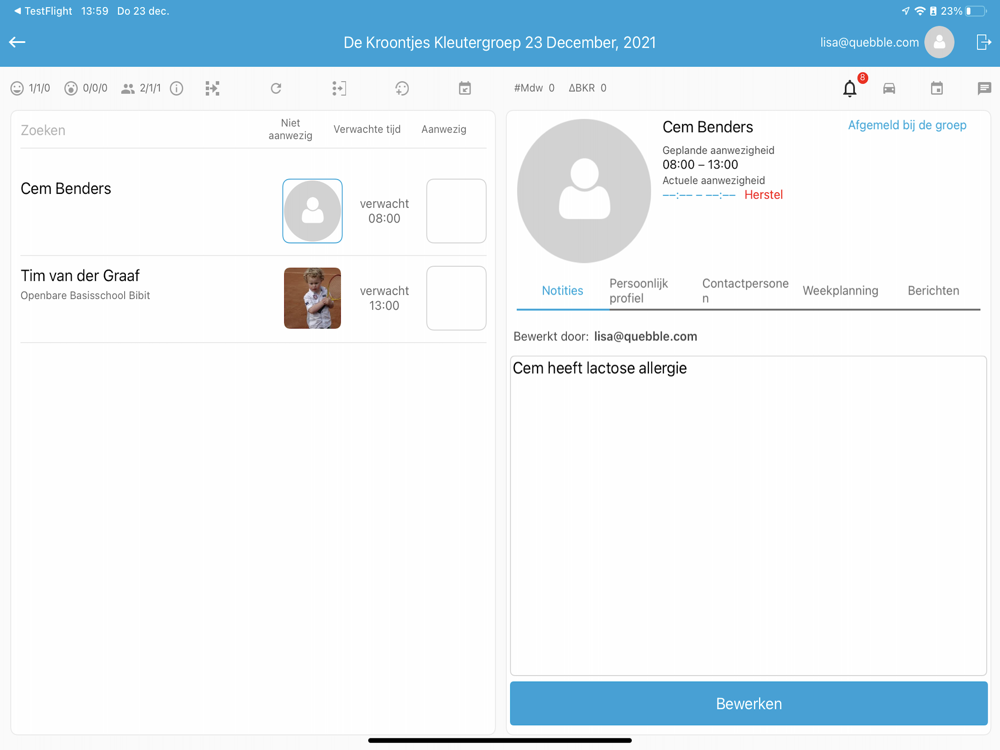Check Cem Benders as Aanwezig
Image resolution: width=1000 pixels, height=750 pixels.
tap(456, 211)
